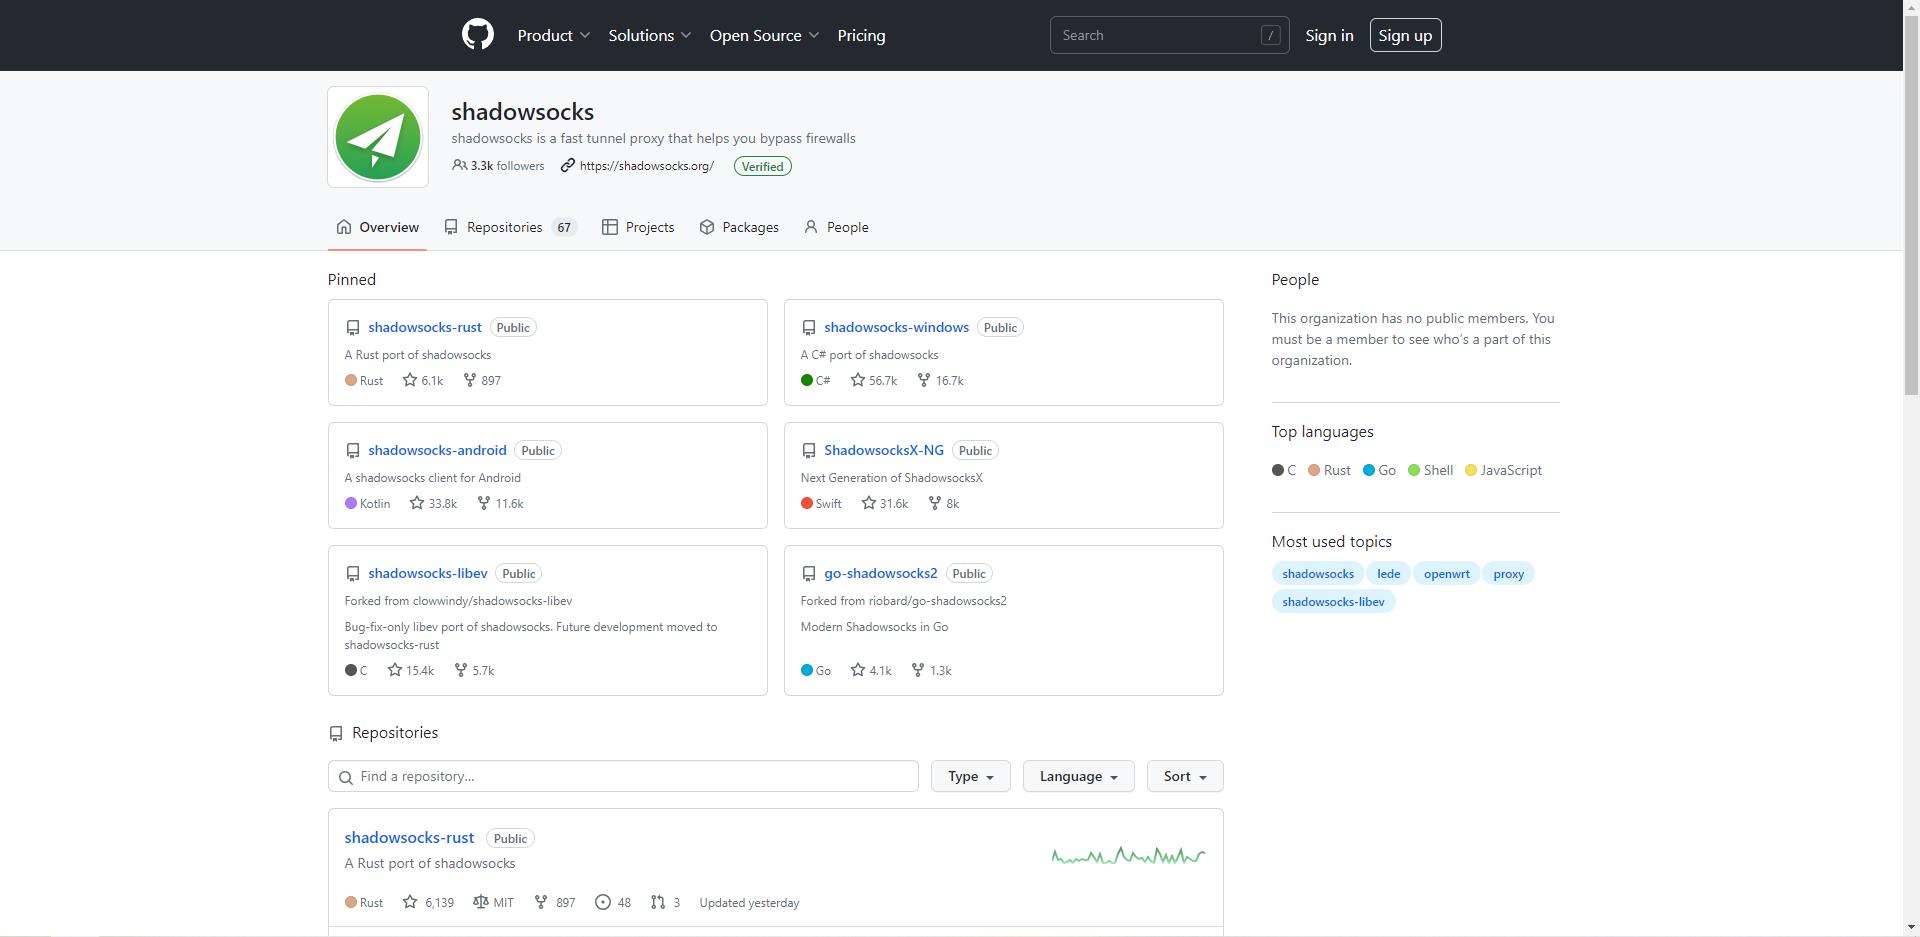The height and width of the screenshot is (937, 1920).
Task: Click fork icon showing 1.3k on go-shadowsocks2
Action: (918, 670)
